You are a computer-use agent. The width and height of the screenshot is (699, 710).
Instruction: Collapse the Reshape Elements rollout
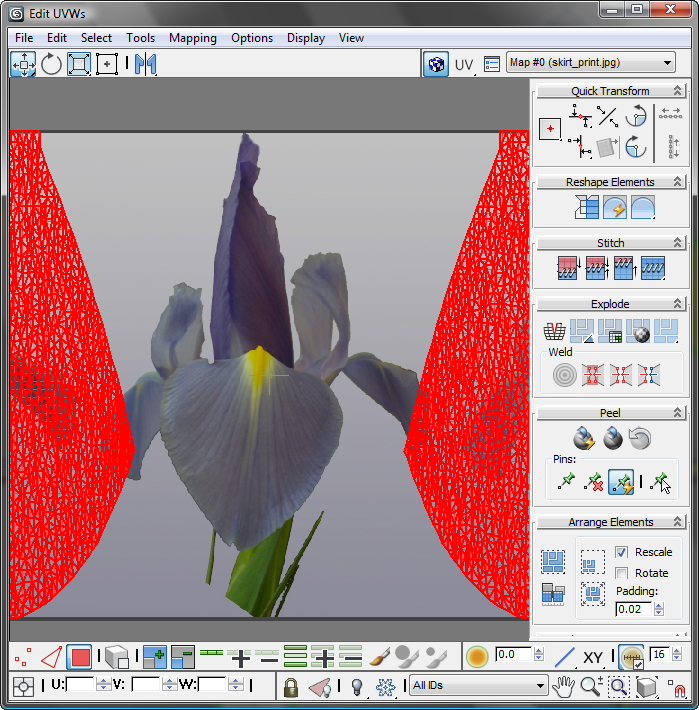coord(677,182)
